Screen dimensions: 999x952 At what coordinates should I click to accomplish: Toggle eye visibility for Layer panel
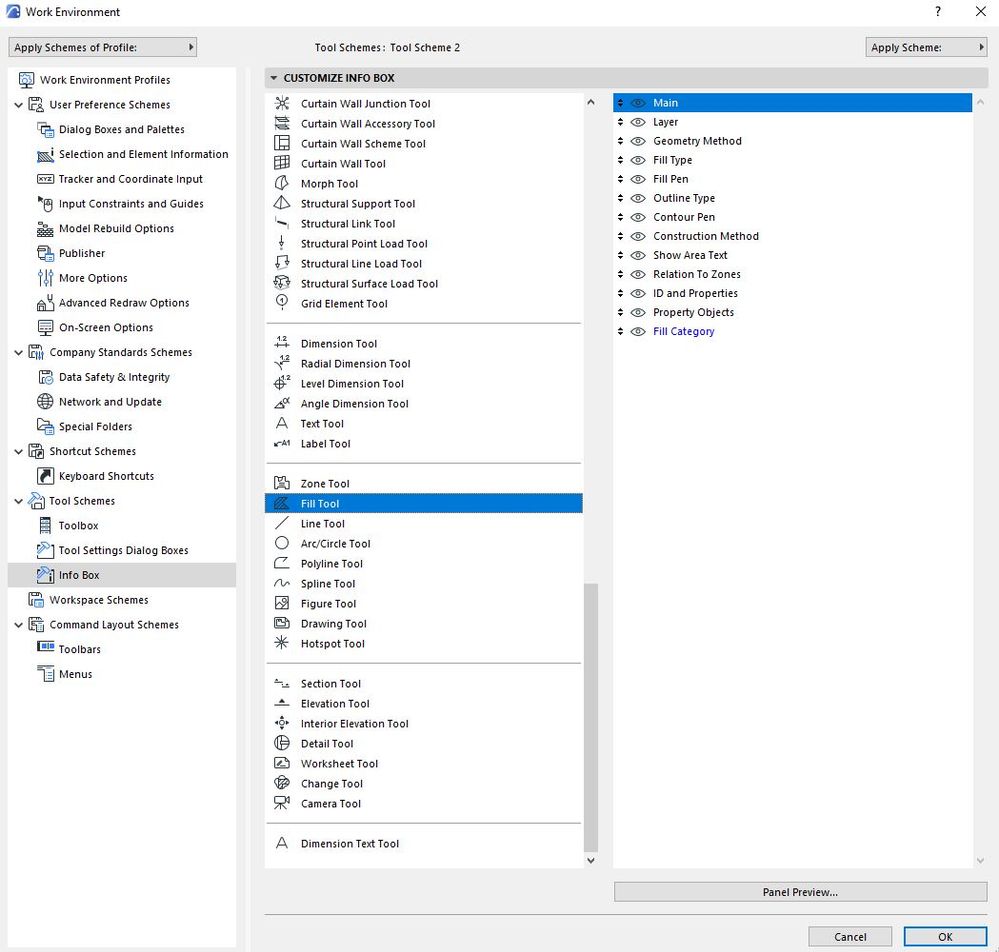638,122
